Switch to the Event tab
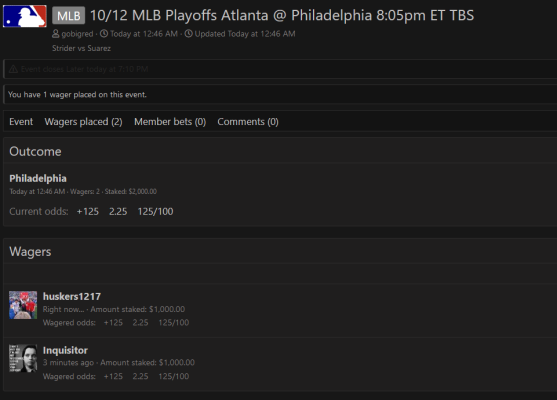557x400 pixels. click(x=21, y=122)
